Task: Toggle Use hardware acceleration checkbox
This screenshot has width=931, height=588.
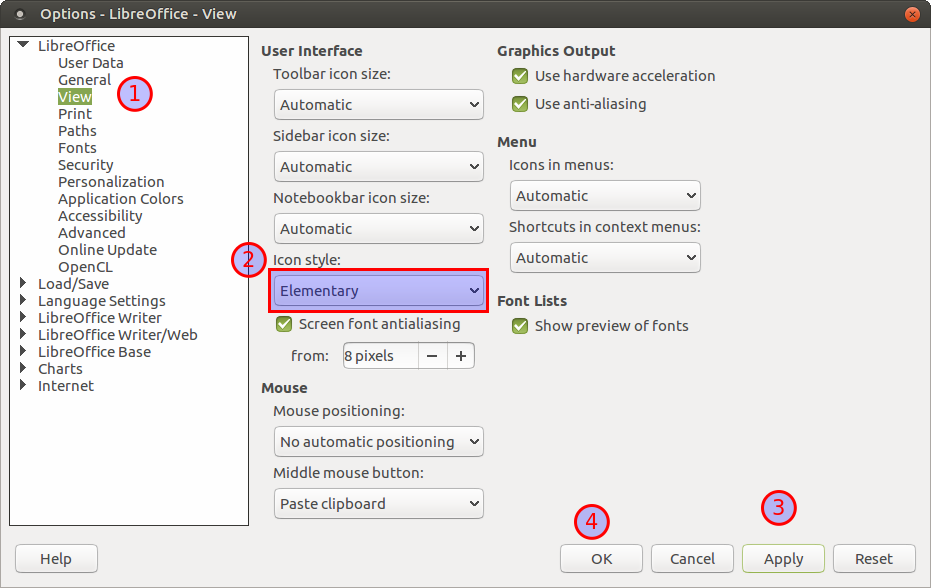Action: 520,76
